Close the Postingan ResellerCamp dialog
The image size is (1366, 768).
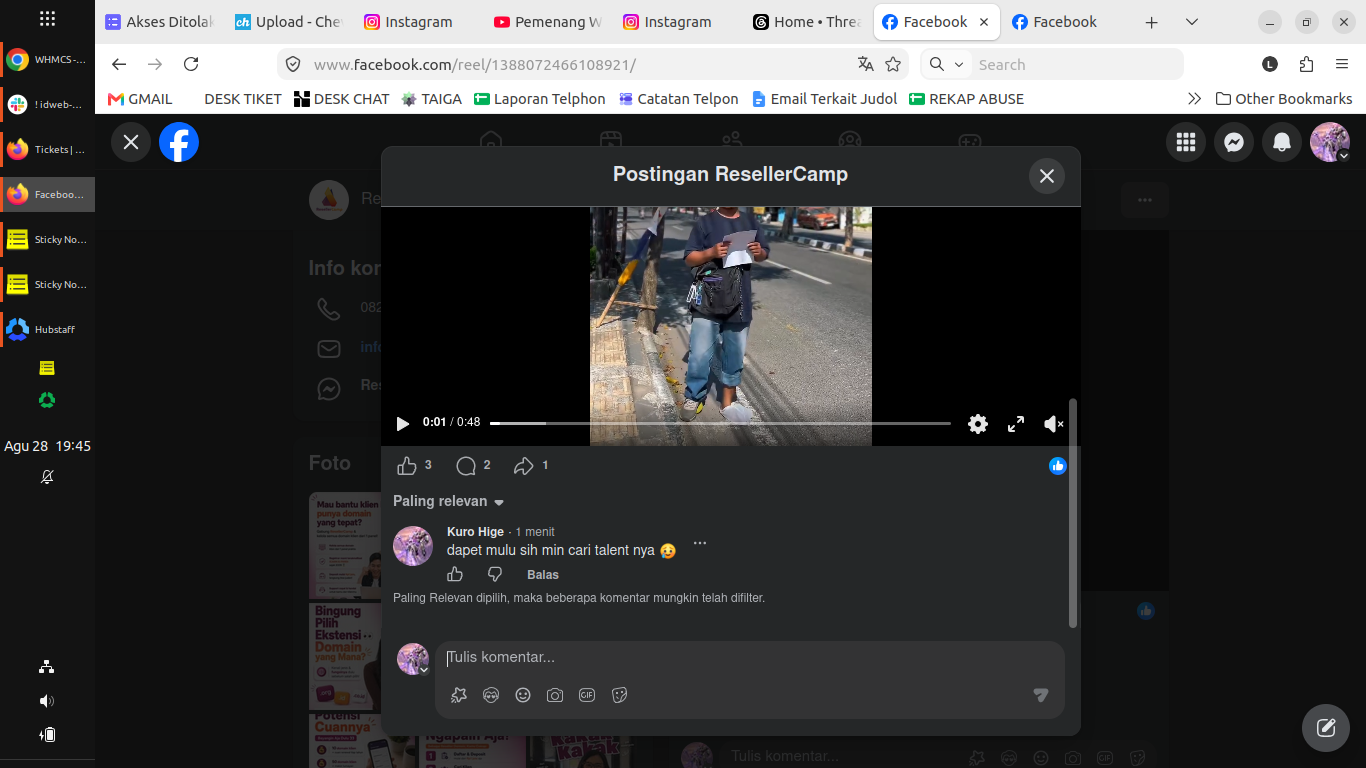[1047, 176]
